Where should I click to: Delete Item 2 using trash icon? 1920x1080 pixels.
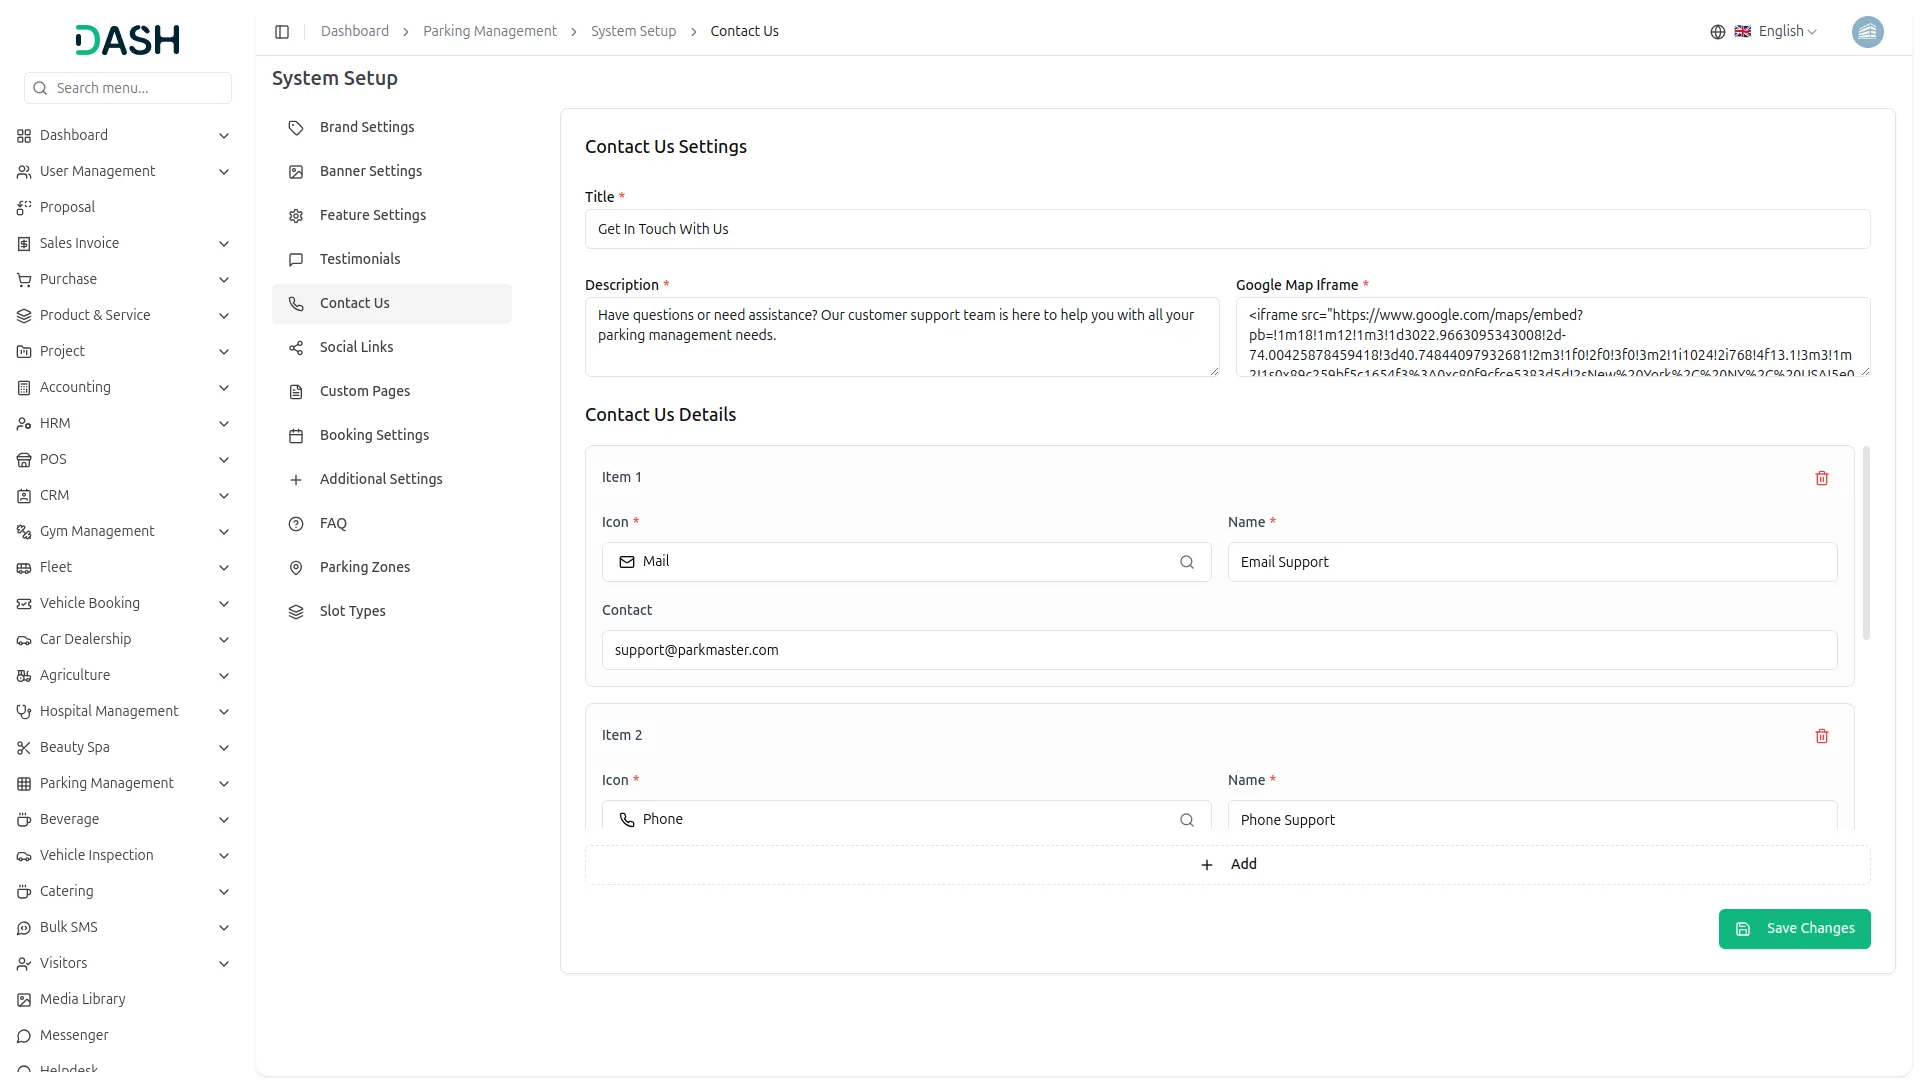tap(1821, 736)
